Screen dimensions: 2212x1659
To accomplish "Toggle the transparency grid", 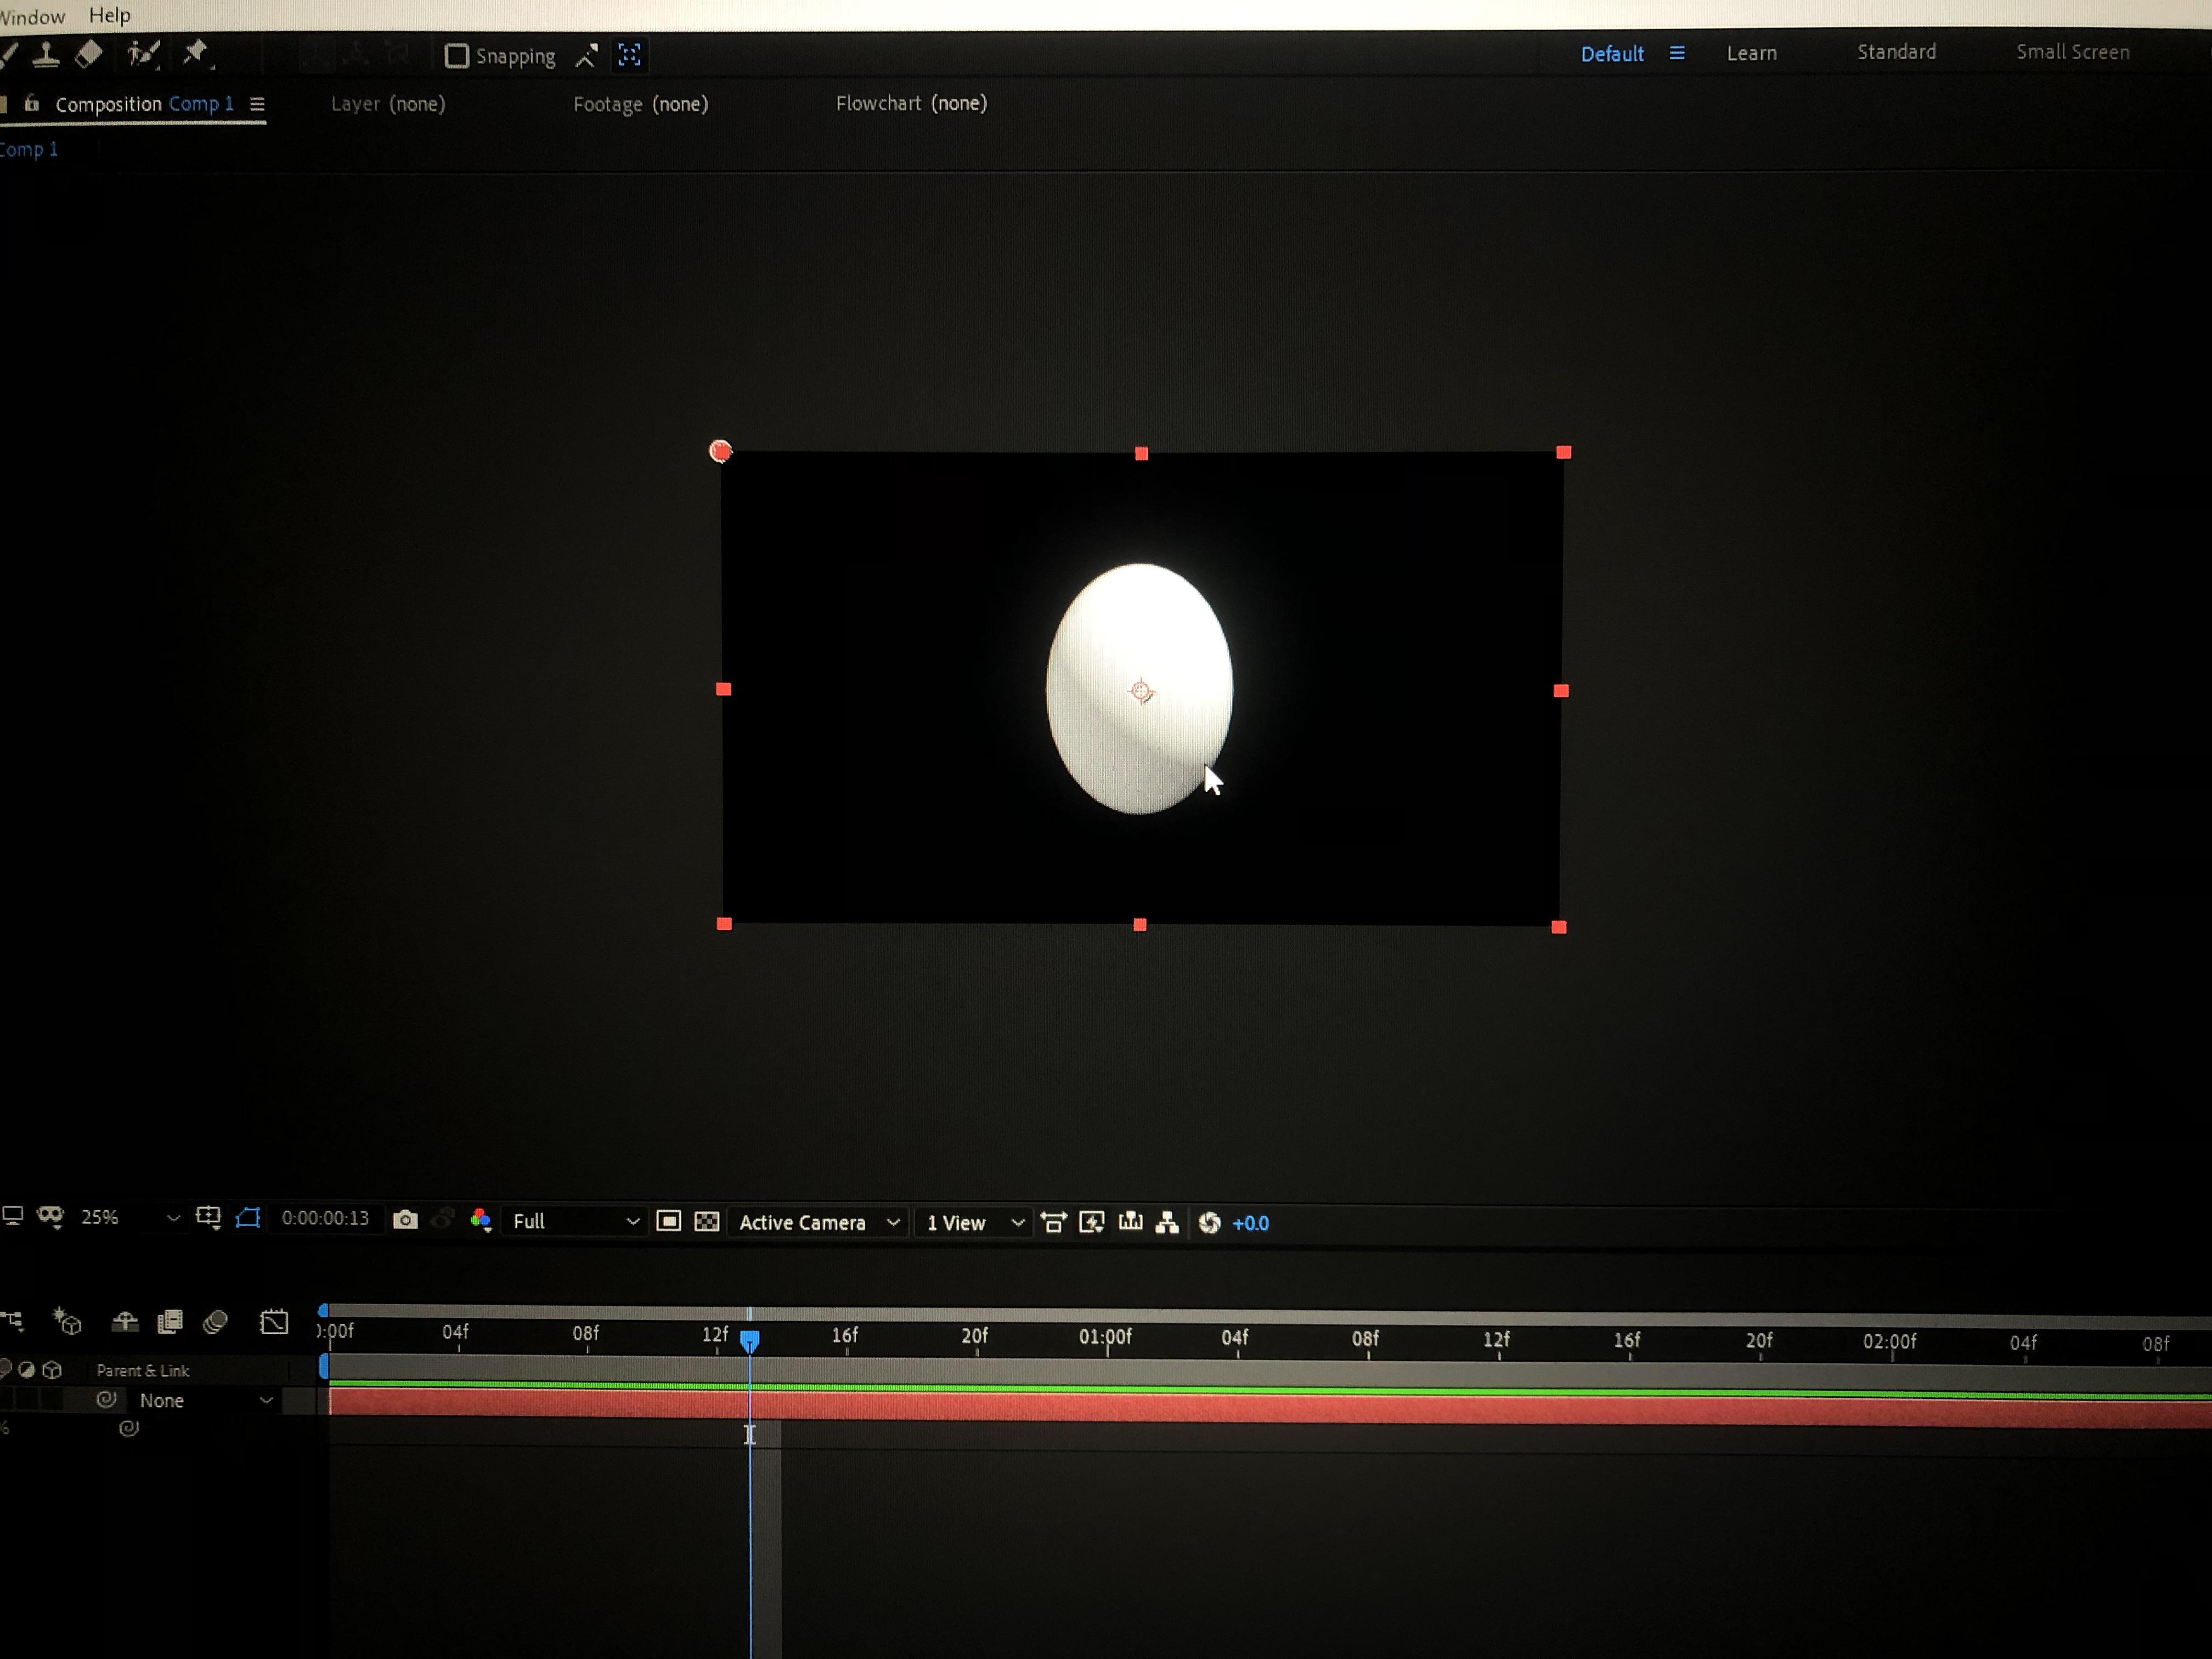I will 707,1221.
